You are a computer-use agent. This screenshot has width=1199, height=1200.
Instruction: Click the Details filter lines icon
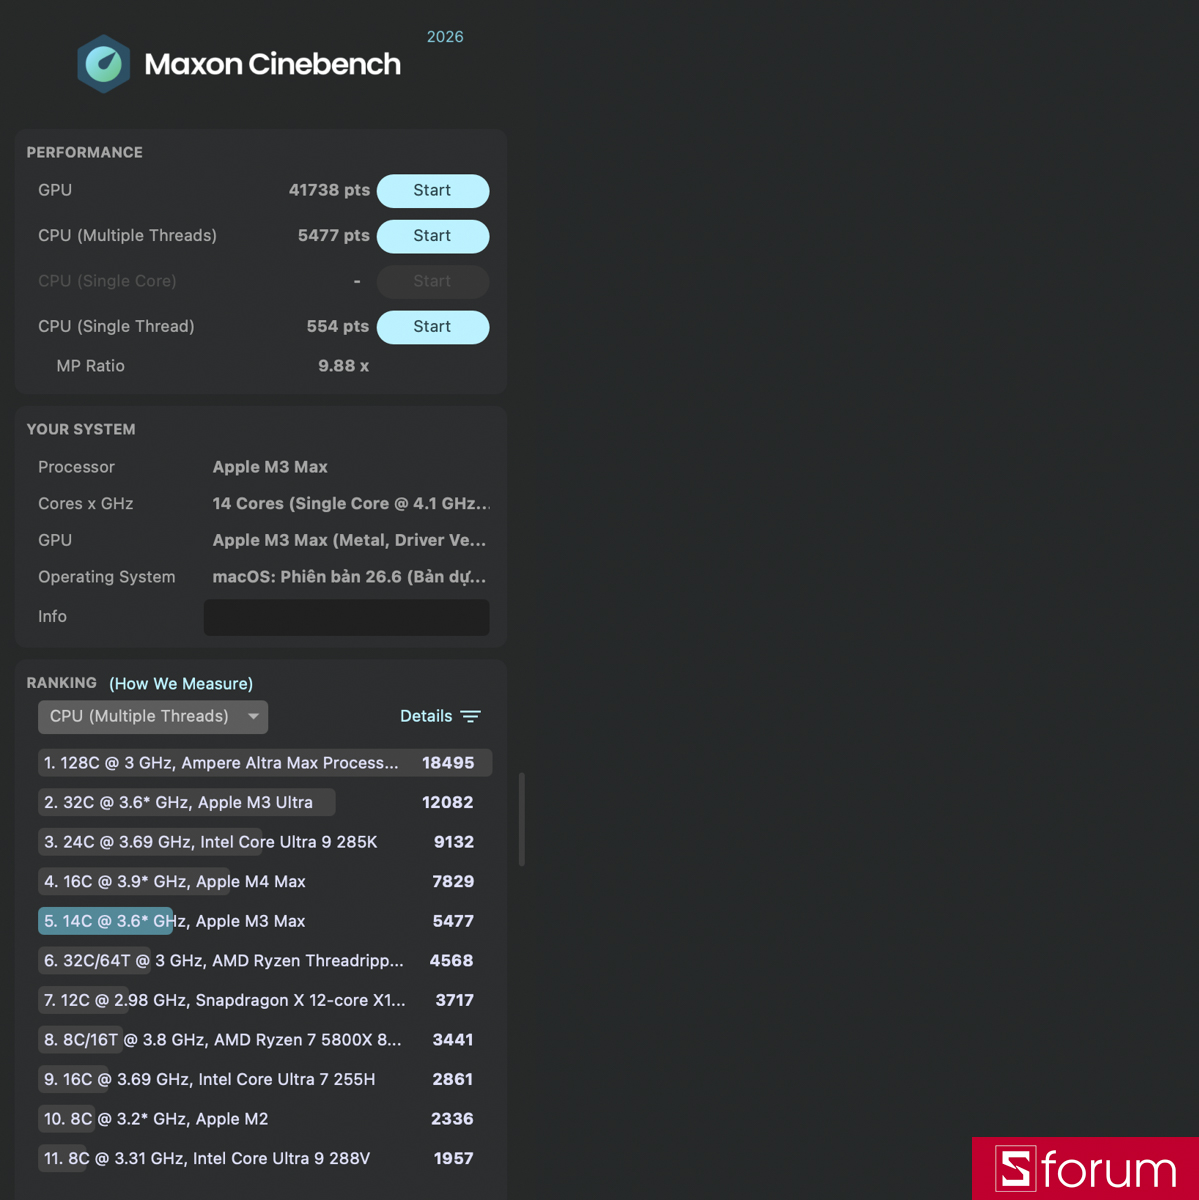(470, 716)
